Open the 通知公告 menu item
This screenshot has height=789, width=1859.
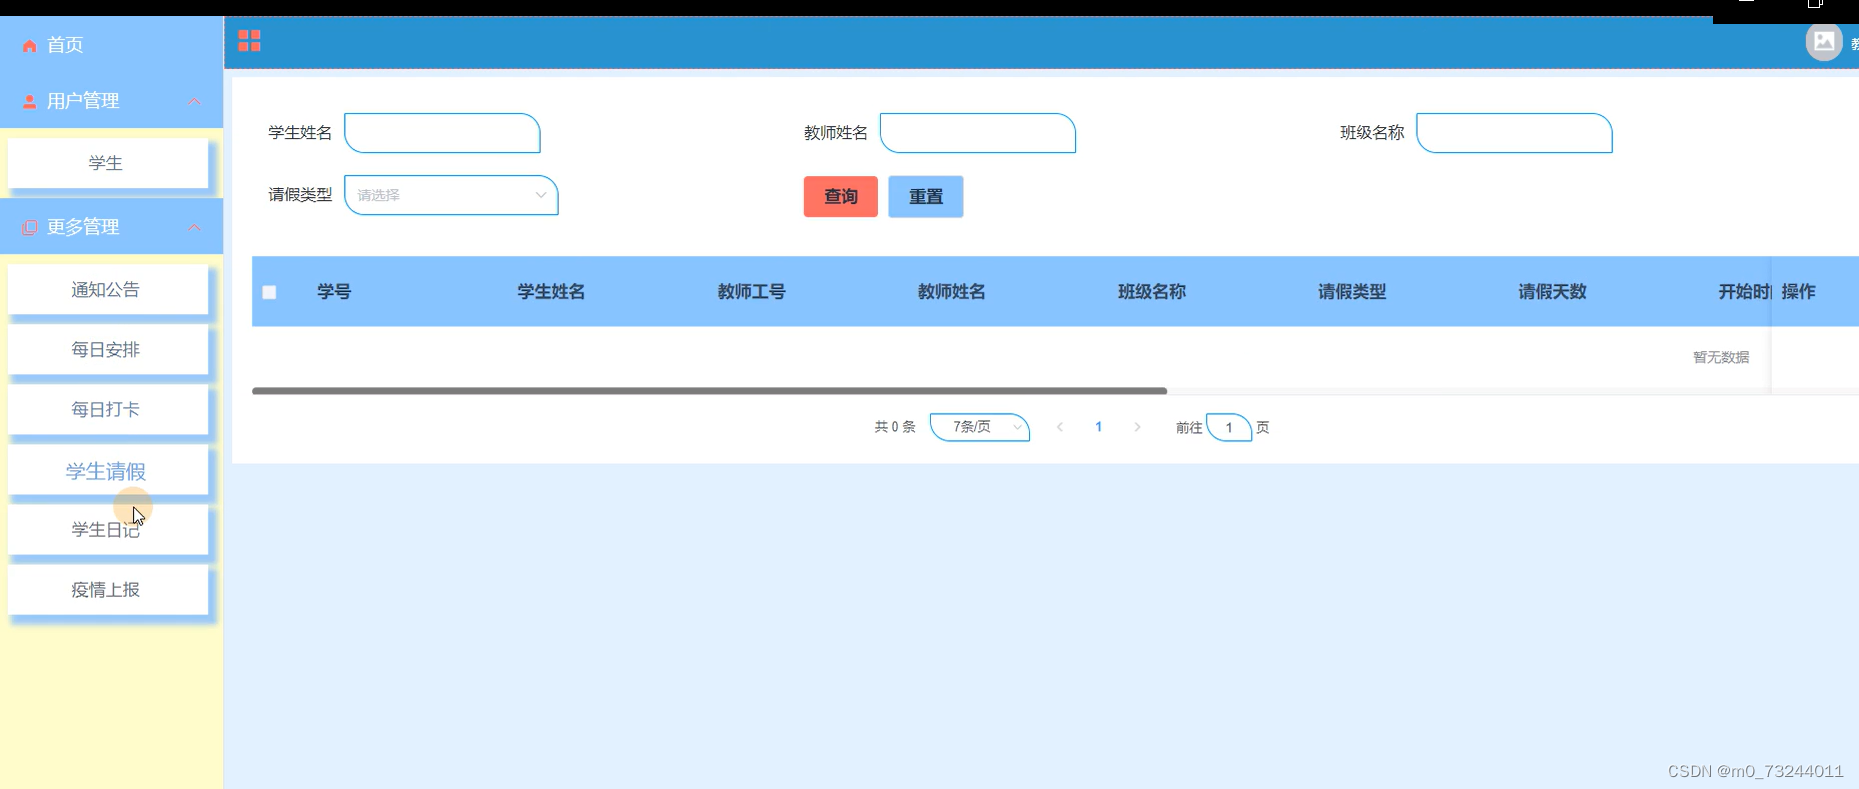click(108, 290)
